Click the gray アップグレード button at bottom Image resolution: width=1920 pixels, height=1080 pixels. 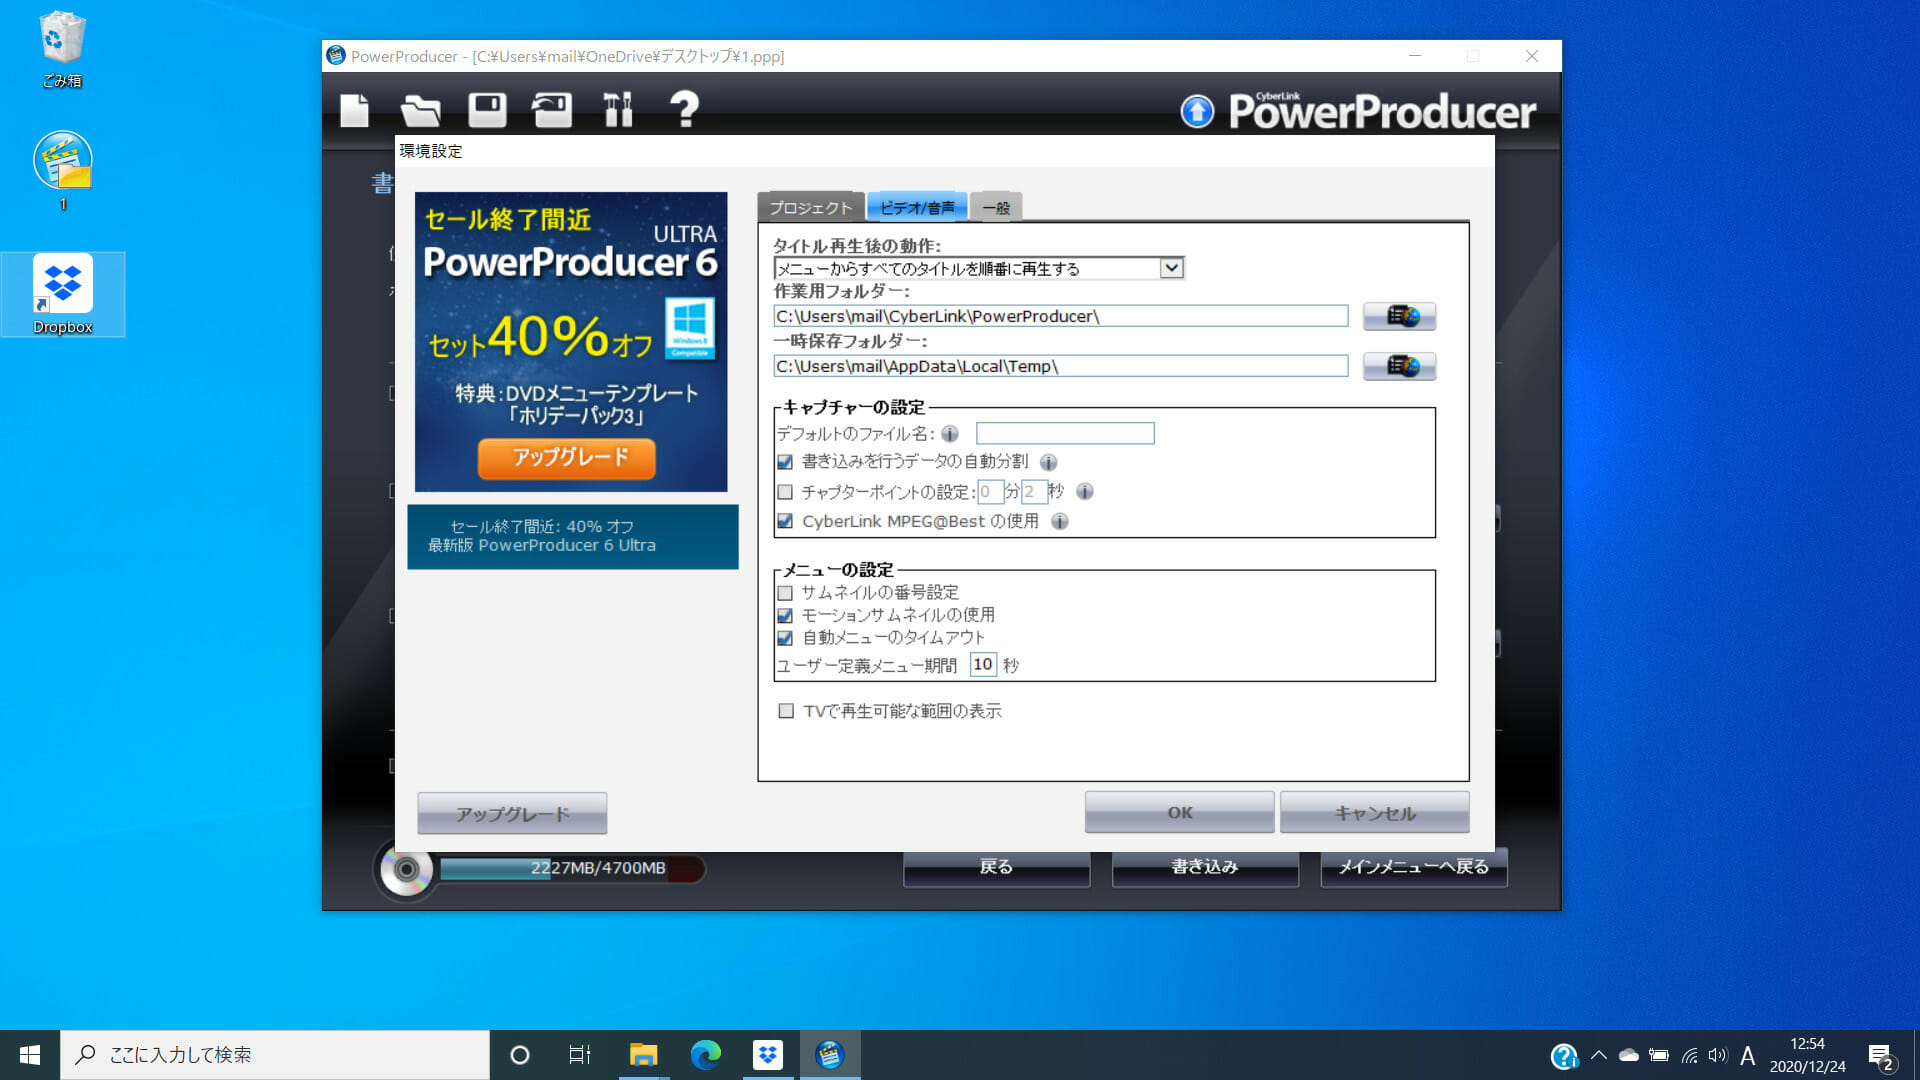[x=512, y=814]
